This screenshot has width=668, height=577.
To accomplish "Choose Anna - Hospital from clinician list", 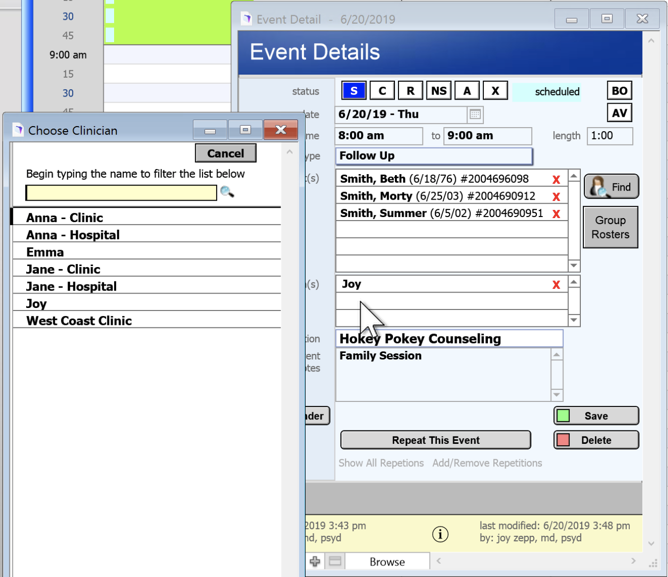I will (73, 235).
